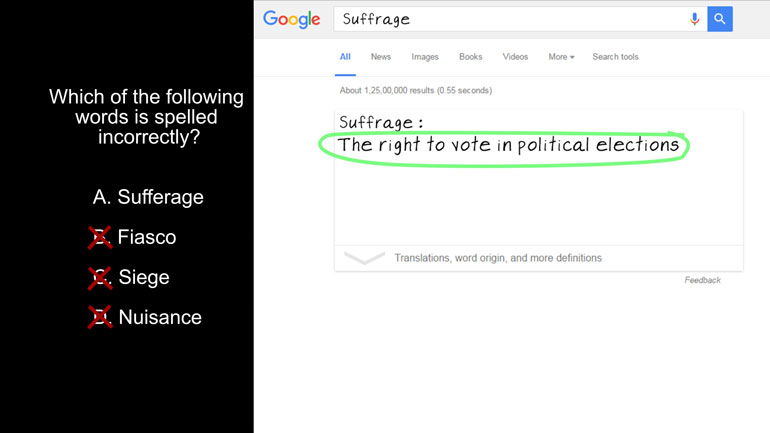The height and width of the screenshot is (433, 770).
Task: Click the red X beside Nuisance
Action: pyautogui.click(x=100, y=317)
